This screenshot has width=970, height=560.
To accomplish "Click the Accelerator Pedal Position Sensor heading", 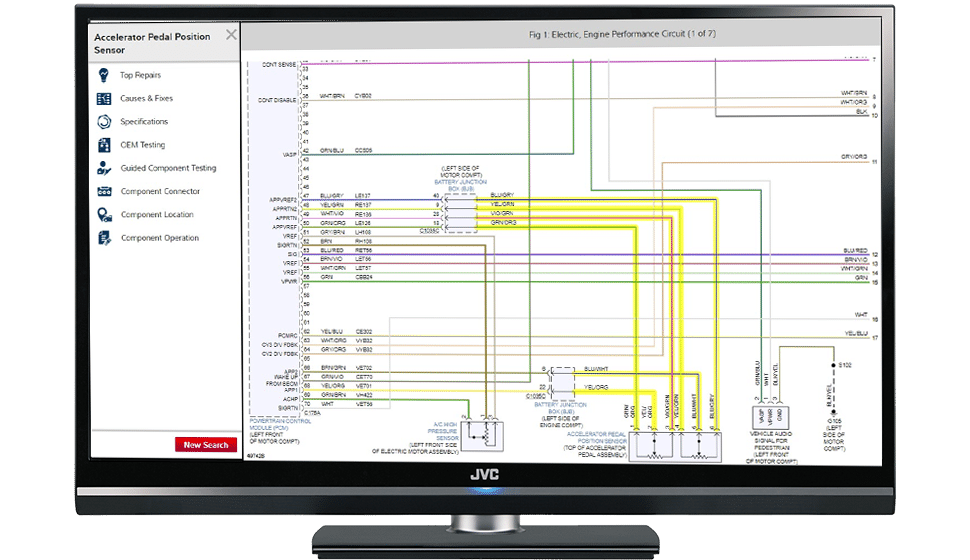I will [152, 43].
